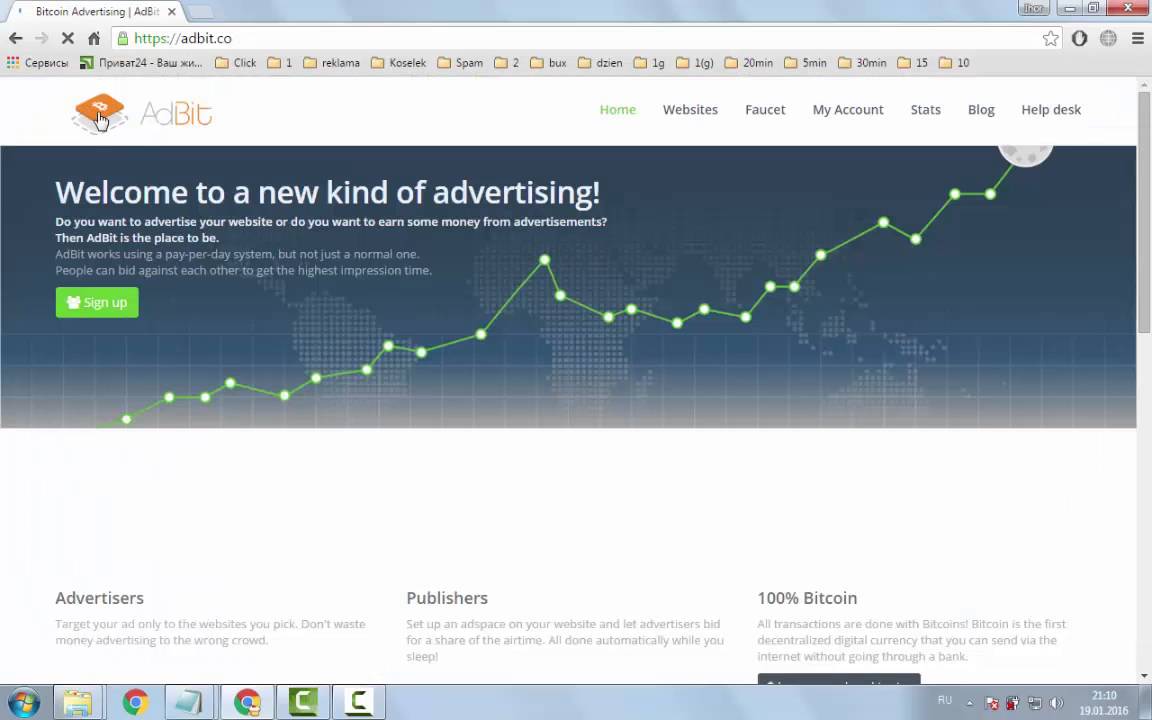1152x720 pixels.
Task: Click the browser forward arrow
Action: pos(41,38)
